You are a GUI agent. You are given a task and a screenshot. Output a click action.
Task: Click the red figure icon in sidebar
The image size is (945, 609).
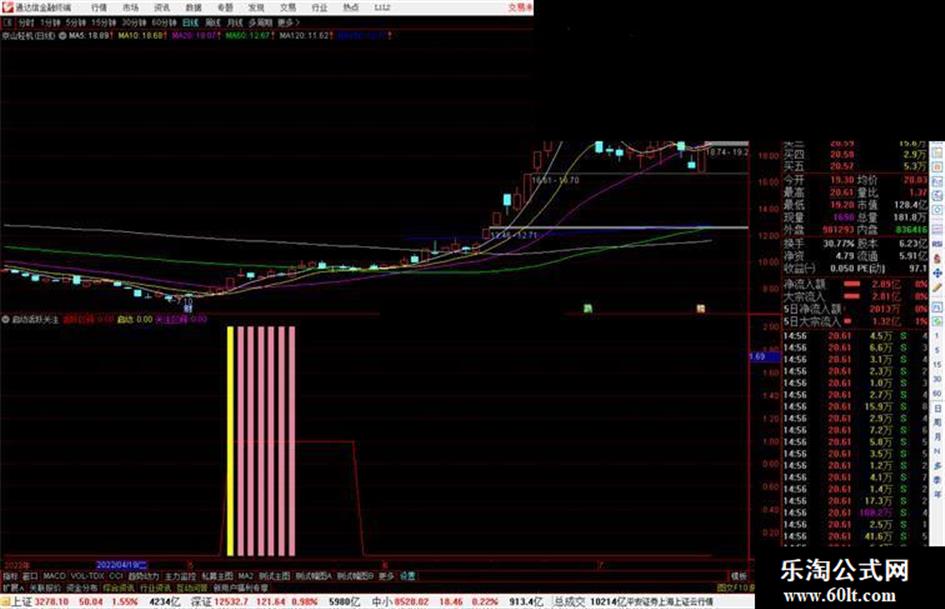coord(938,258)
